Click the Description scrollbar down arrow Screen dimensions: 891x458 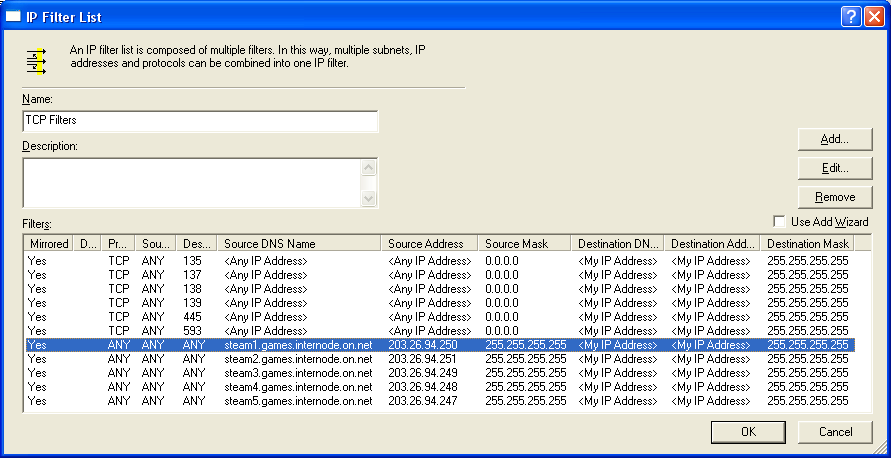click(x=369, y=198)
